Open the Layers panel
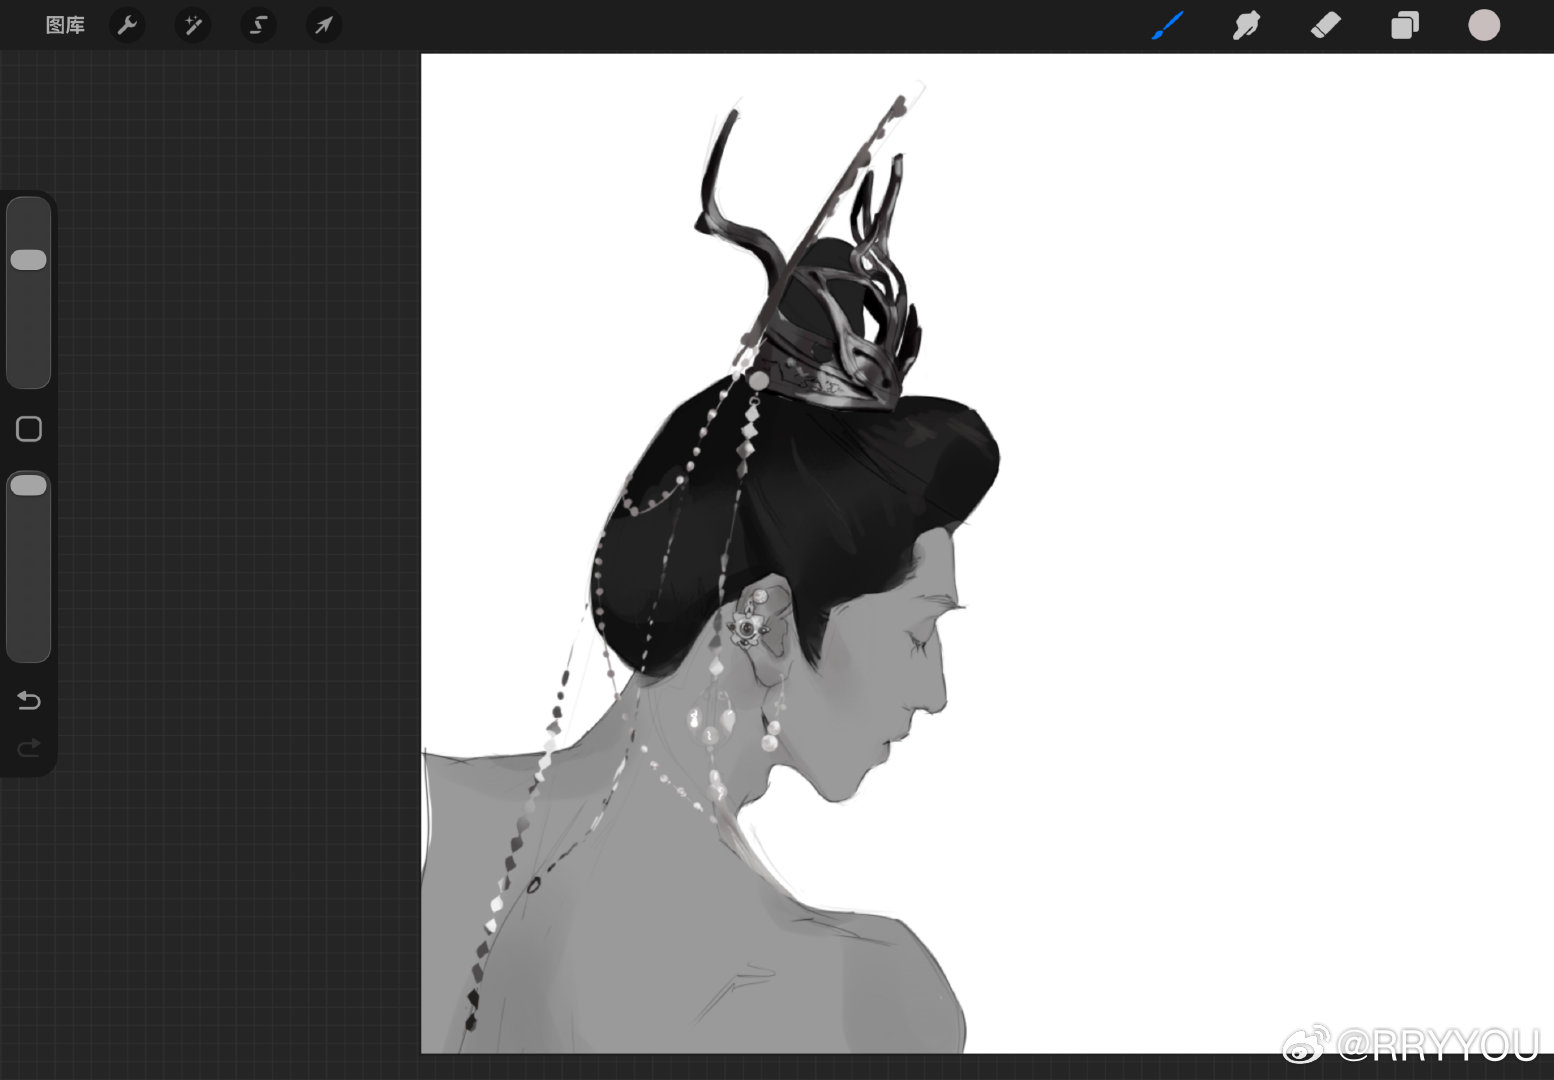Image resolution: width=1554 pixels, height=1080 pixels. [x=1405, y=25]
